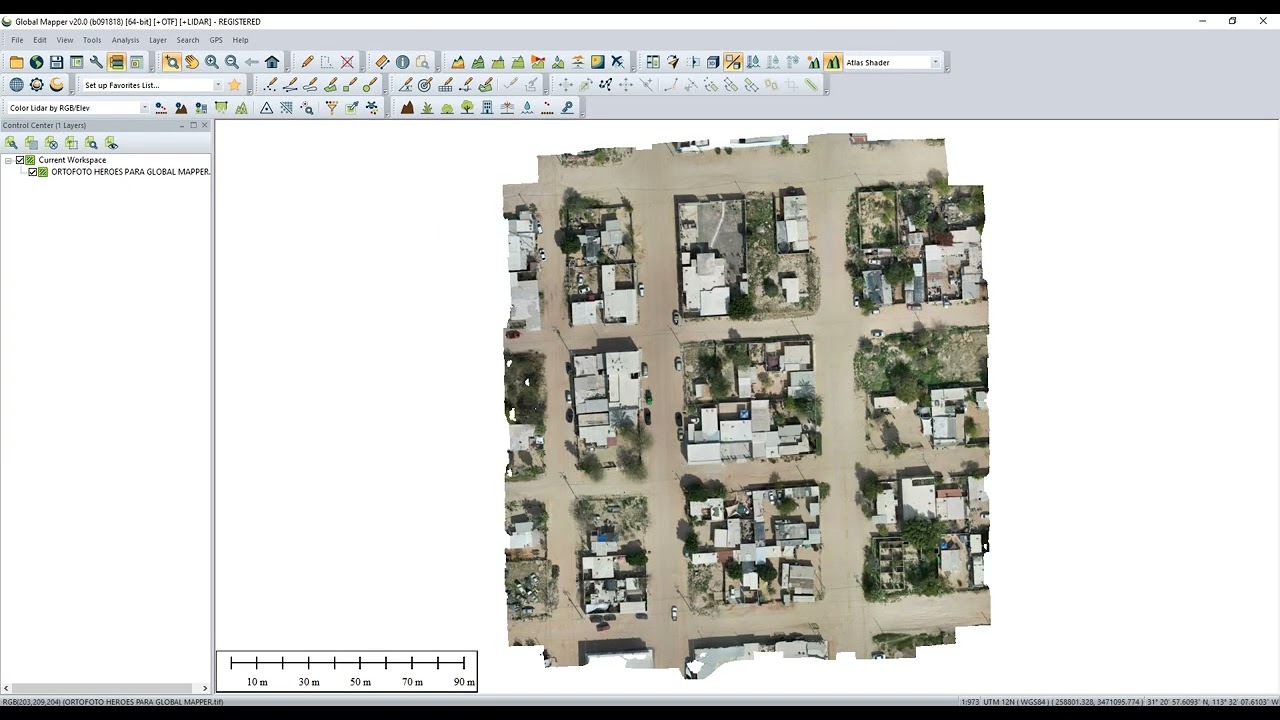Screen dimensions: 1280x720
Task: Toggle the highlighted slash split-view button
Action: coord(733,62)
